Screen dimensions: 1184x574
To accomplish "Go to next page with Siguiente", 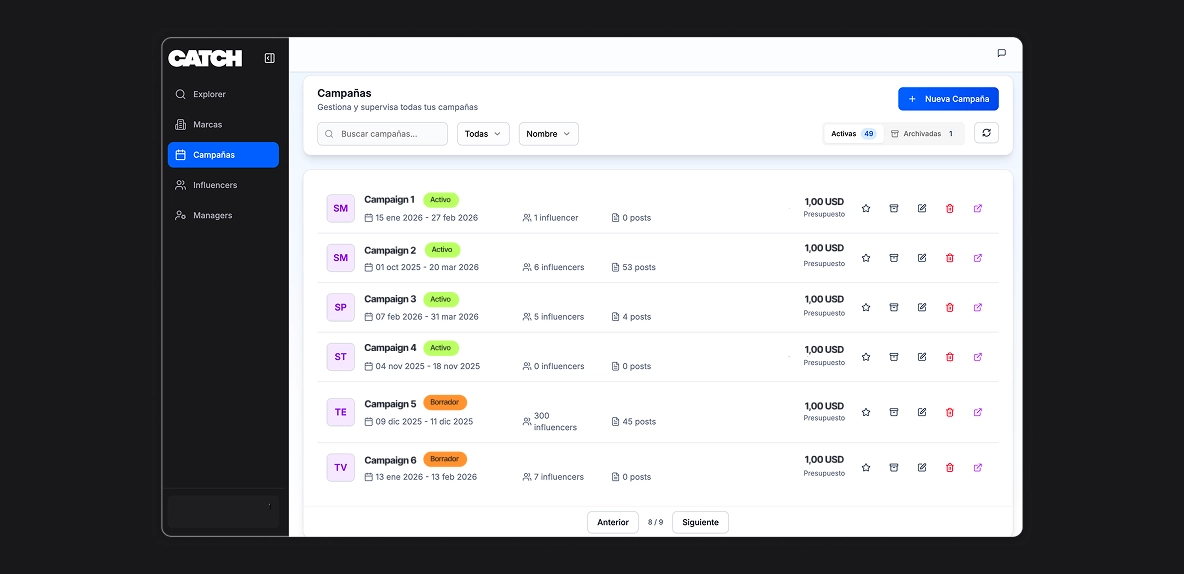I will pyautogui.click(x=700, y=522).
